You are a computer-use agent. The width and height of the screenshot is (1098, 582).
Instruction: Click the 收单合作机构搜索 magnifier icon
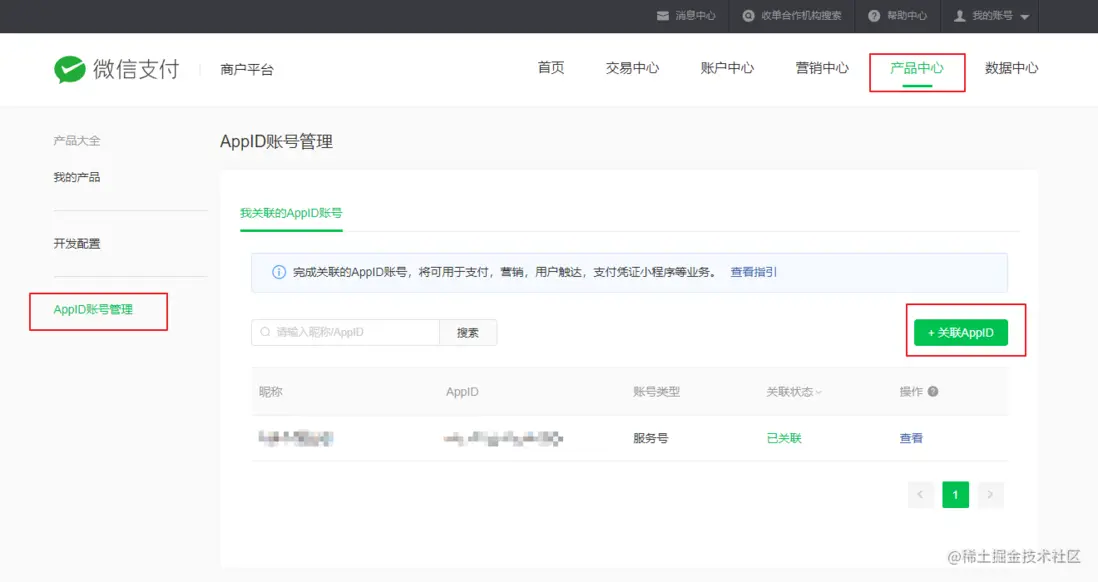coord(747,15)
